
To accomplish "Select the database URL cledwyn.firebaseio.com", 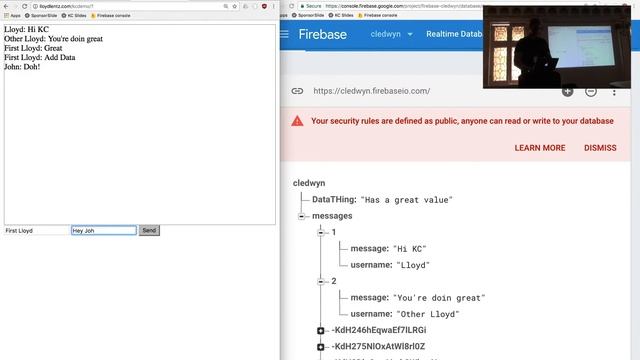I will click(x=371, y=91).
